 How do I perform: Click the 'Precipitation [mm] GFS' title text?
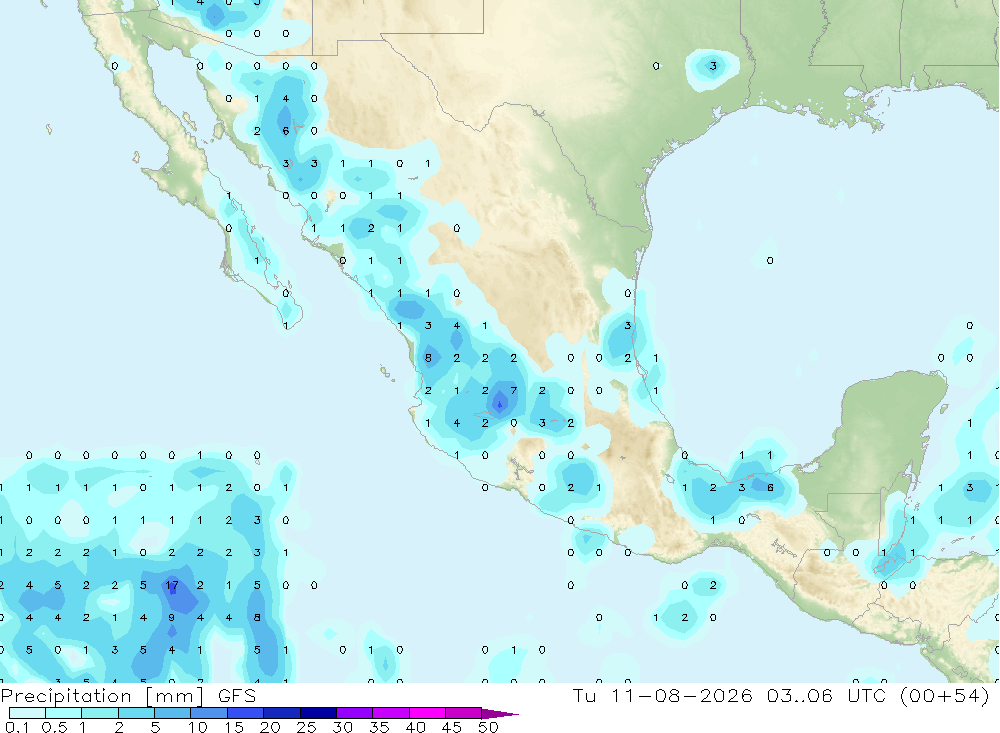click(128, 695)
